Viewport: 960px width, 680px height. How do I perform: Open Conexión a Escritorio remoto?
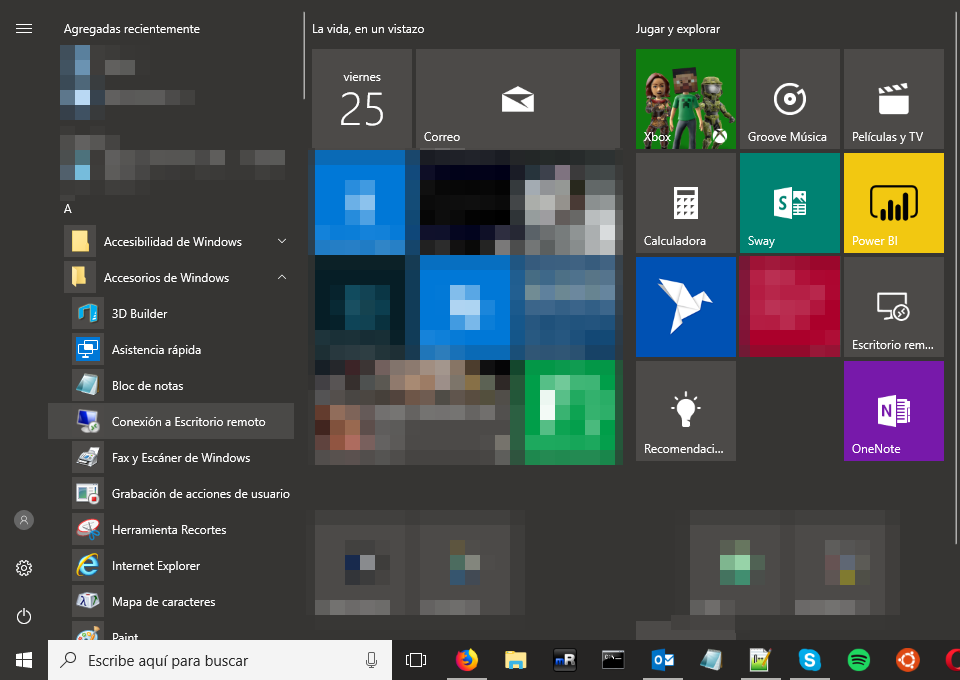pyautogui.click(x=171, y=422)
